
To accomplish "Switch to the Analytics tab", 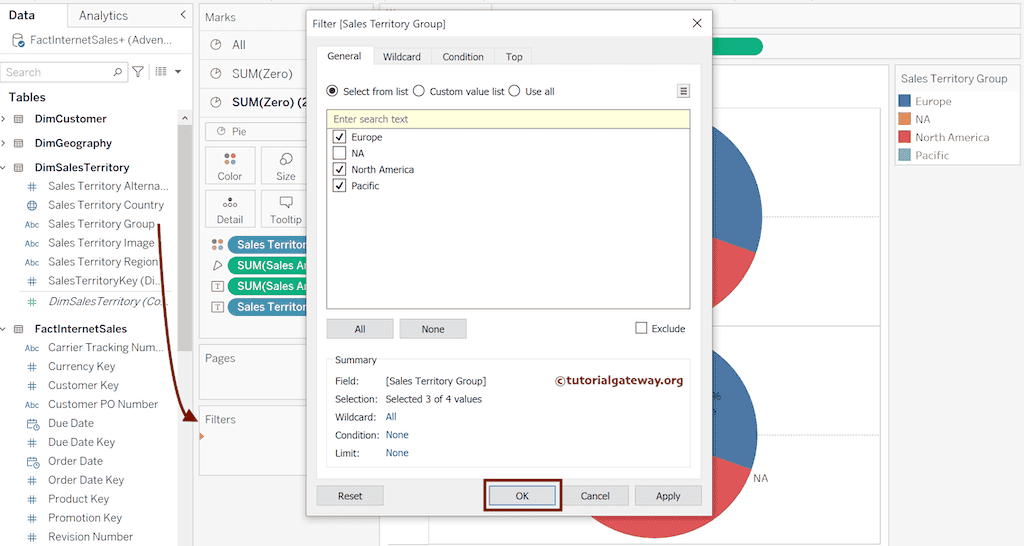I will 103,16.
